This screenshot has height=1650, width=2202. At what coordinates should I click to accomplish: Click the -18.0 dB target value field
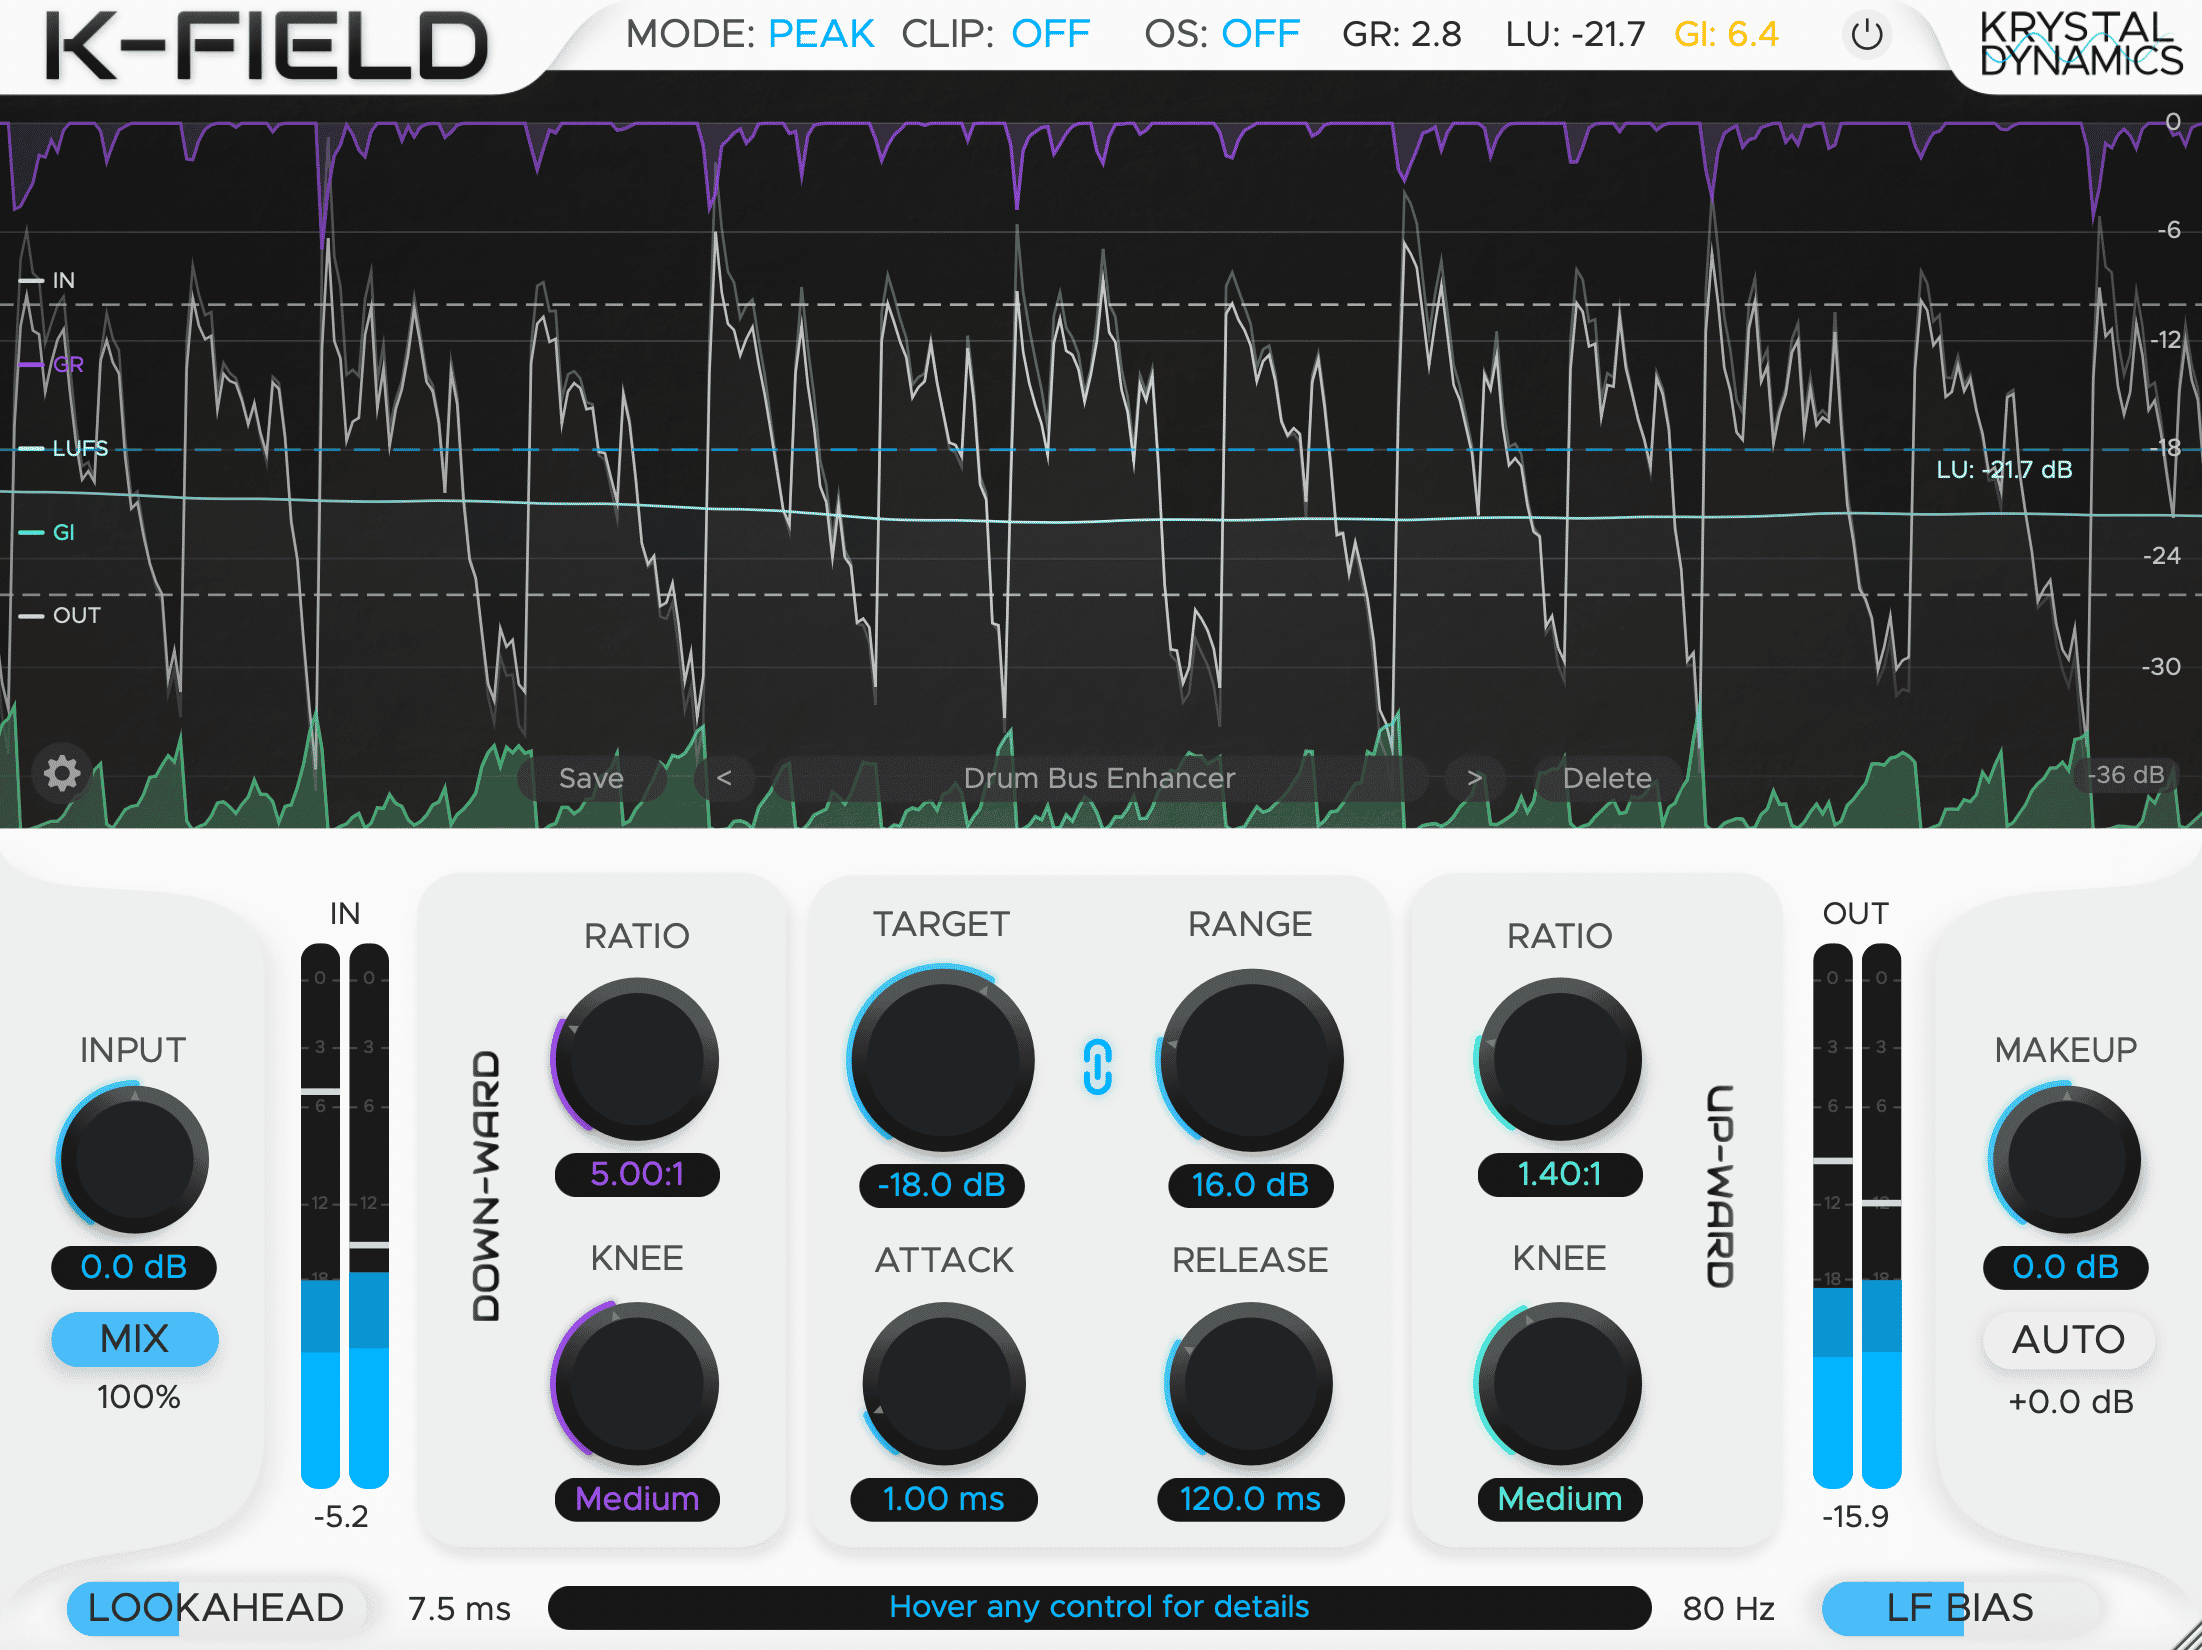tap(942, 1185)
